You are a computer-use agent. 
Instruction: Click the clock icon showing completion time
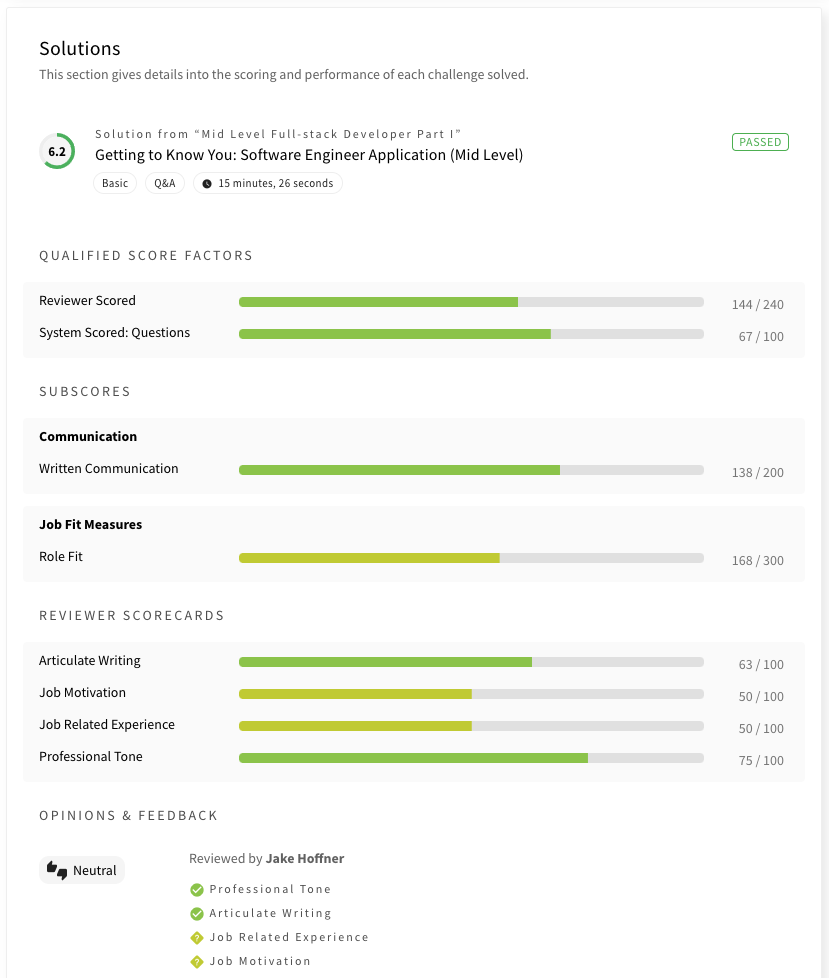coord(205,183)
